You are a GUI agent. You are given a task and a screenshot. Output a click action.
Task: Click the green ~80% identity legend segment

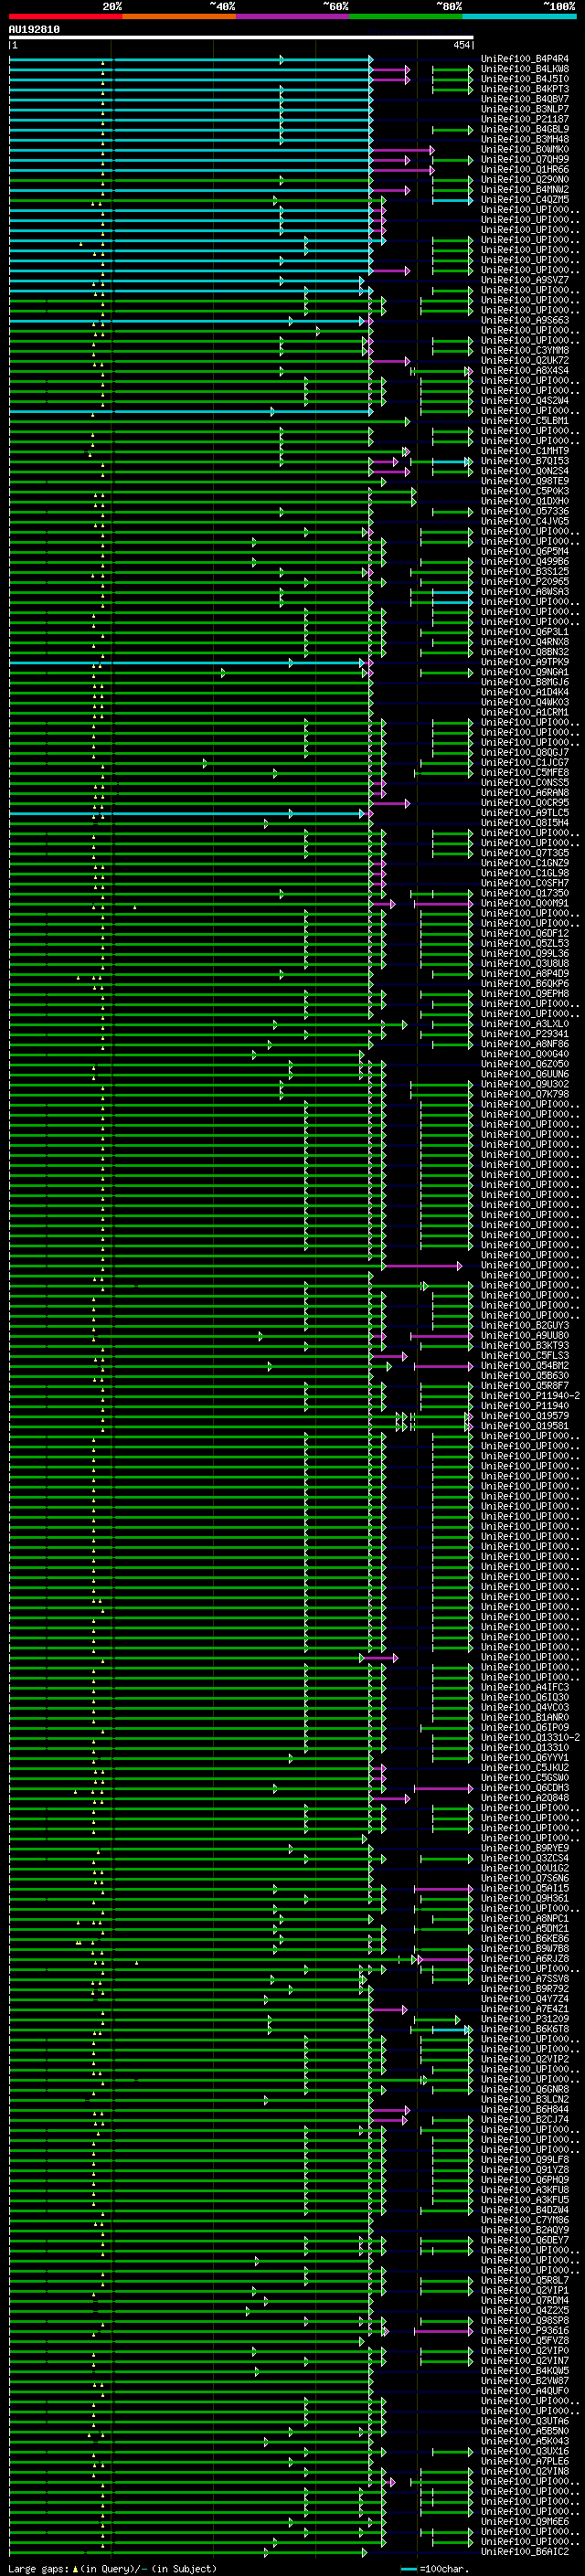click(x=406, y=16)
